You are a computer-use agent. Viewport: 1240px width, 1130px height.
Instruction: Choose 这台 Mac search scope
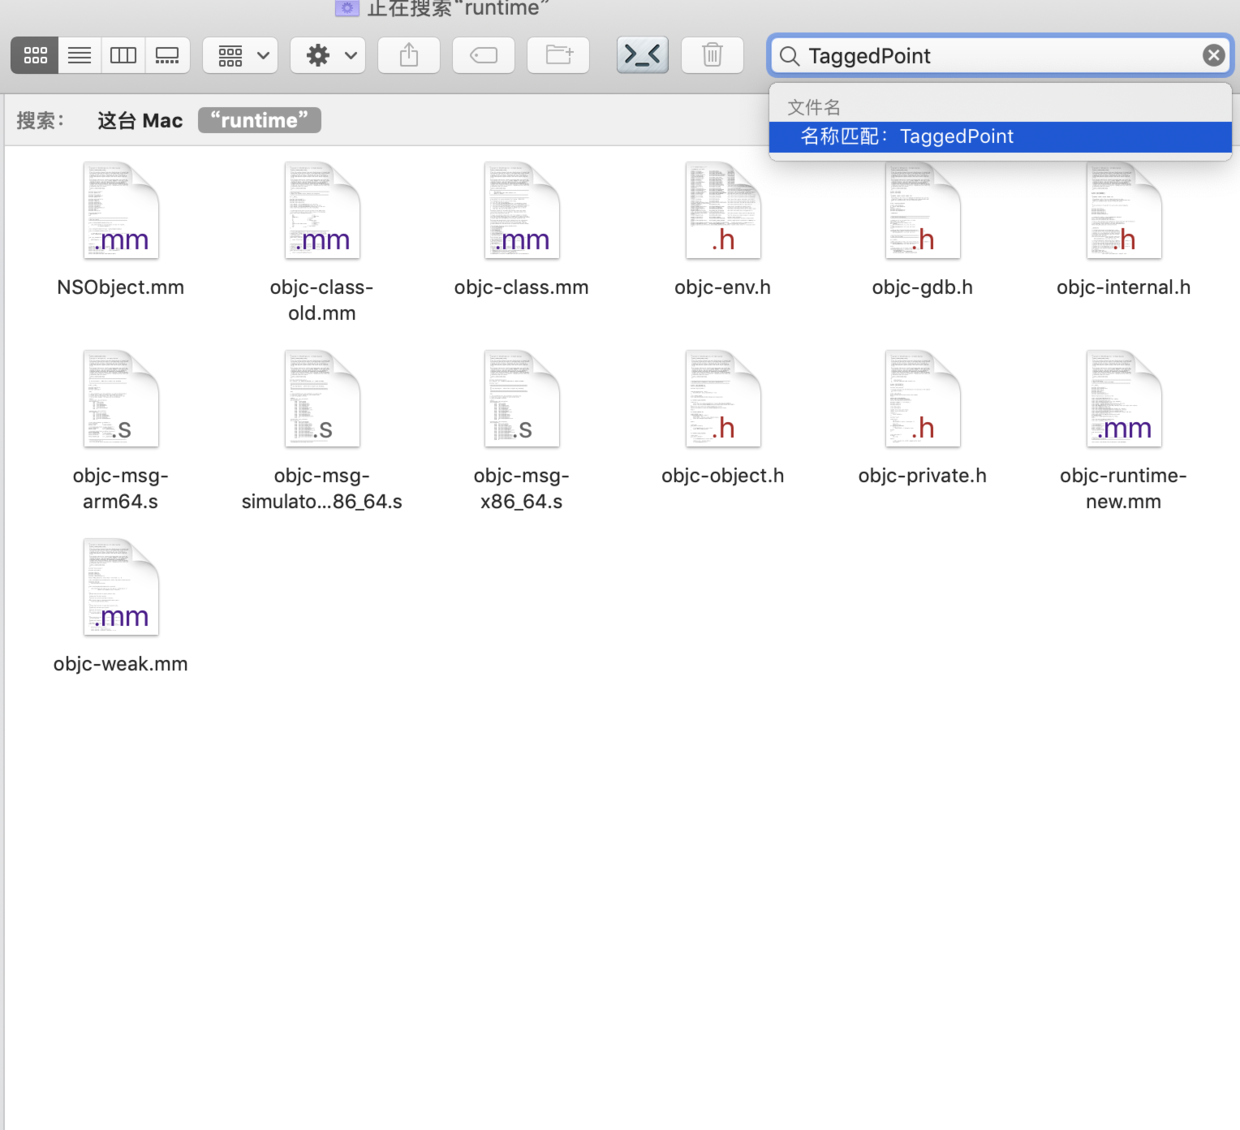pos(140,121)
